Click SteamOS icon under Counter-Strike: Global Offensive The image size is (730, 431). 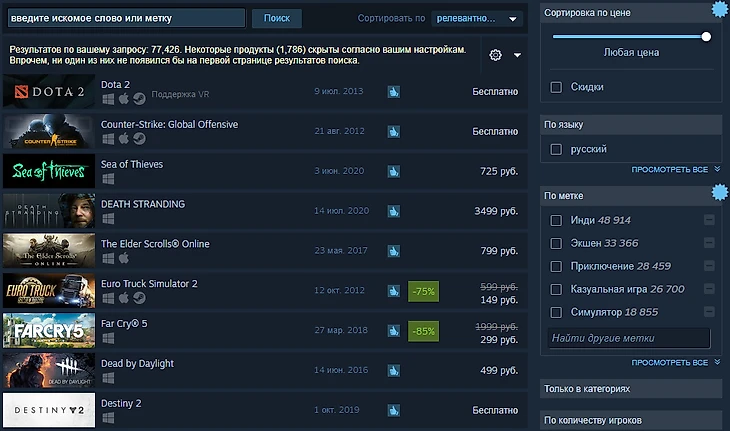coord(139,139)
